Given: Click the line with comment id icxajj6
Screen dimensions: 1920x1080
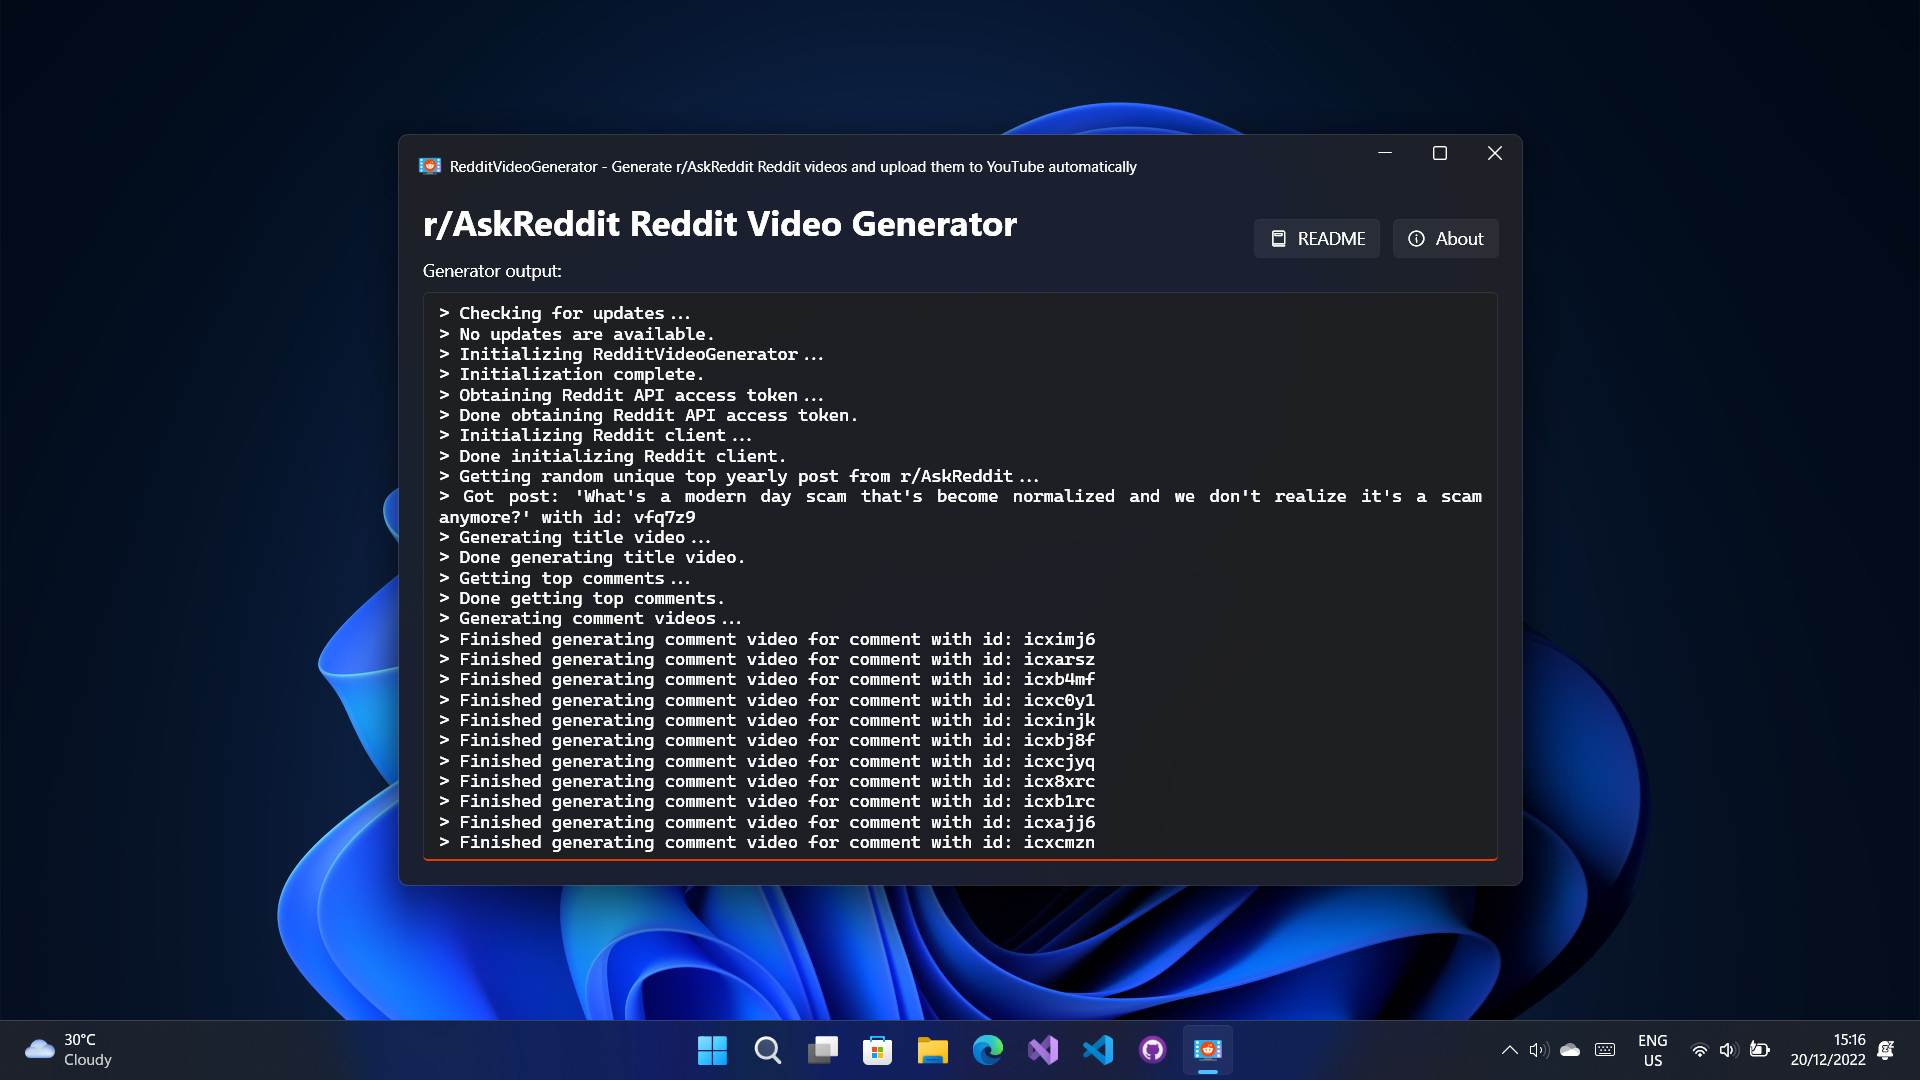Looking at the screenshot, I should point(767,822).
